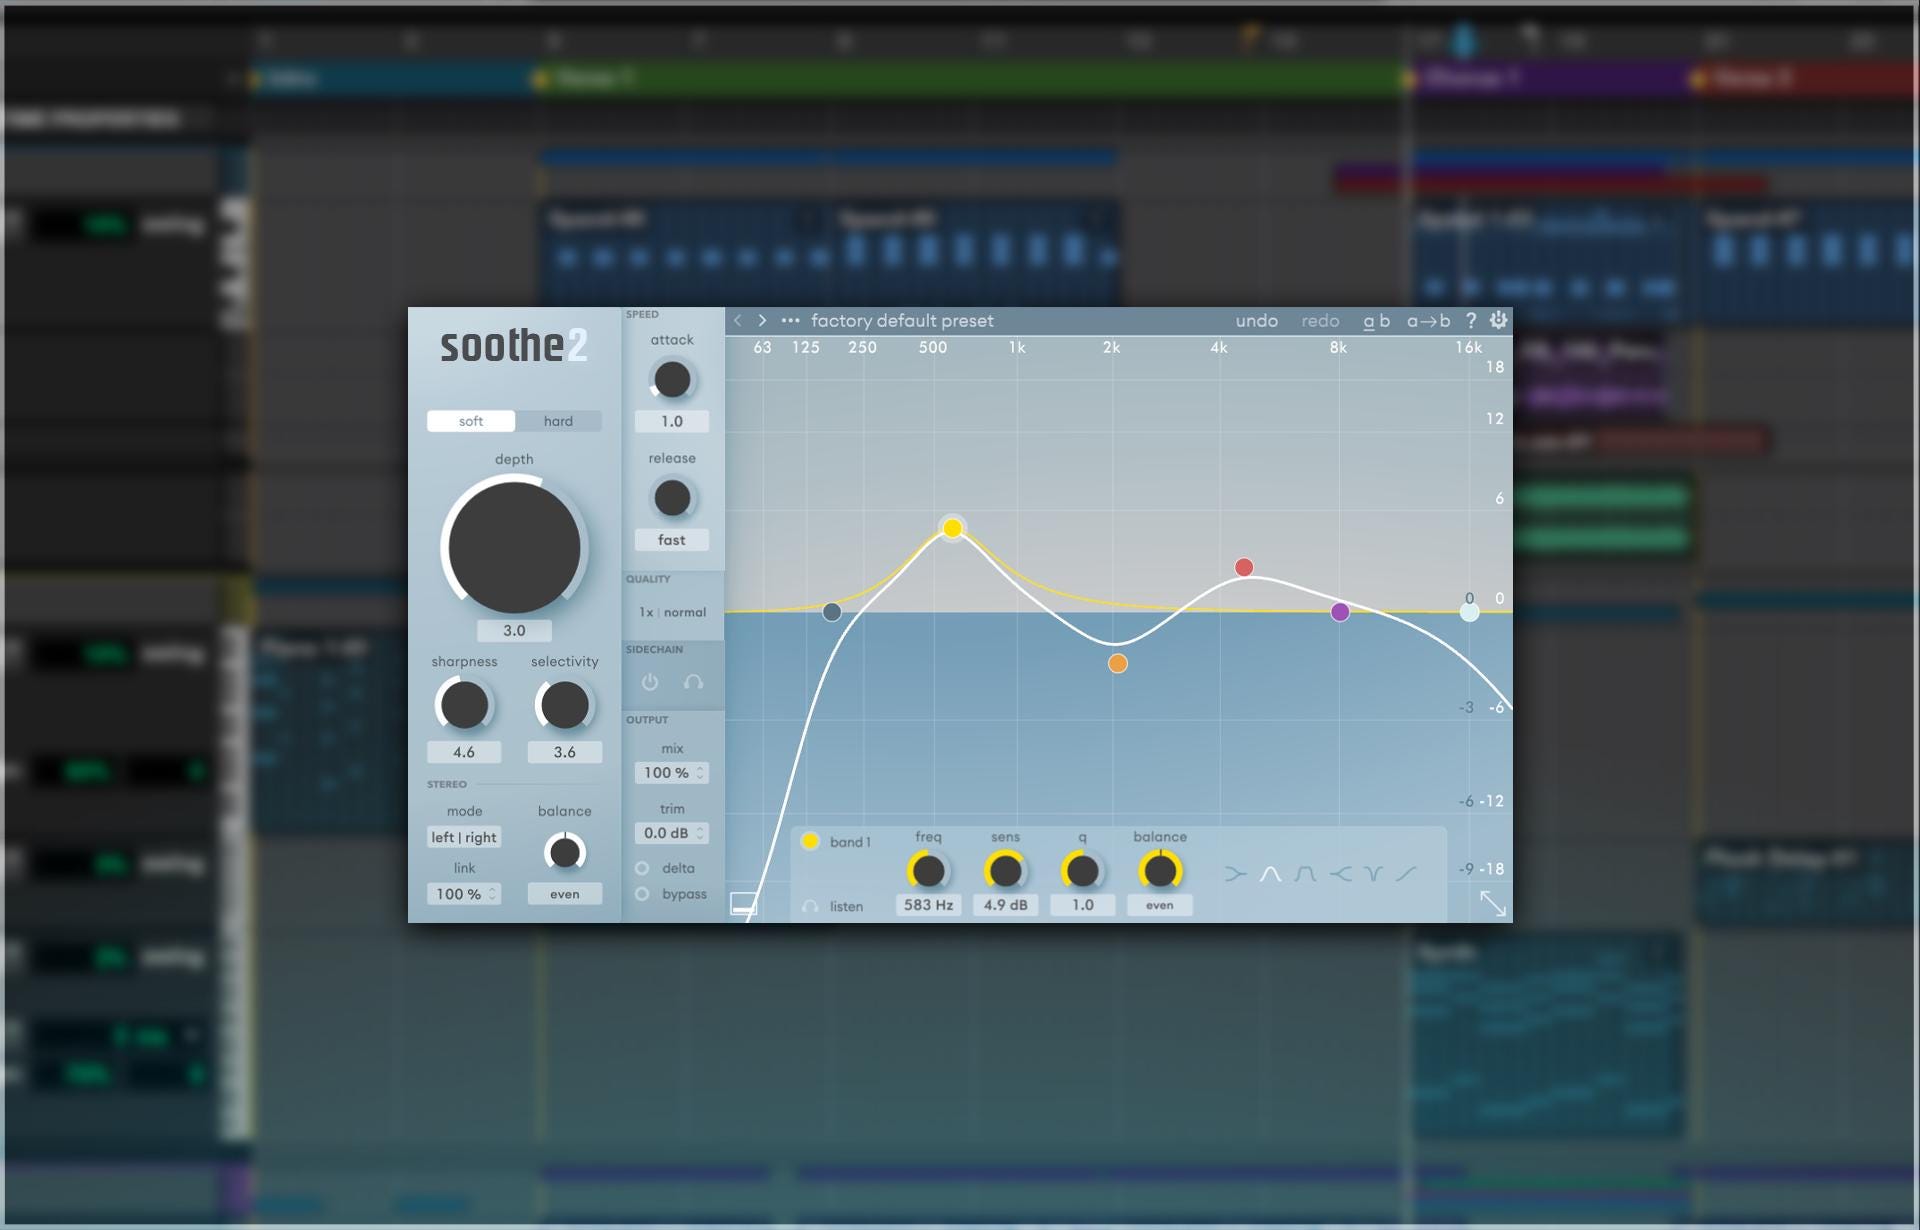Image resolution: width=1920 pixels, height=1230 pixels.
Task: Click the attack value field 1.0
Action: 672,422
